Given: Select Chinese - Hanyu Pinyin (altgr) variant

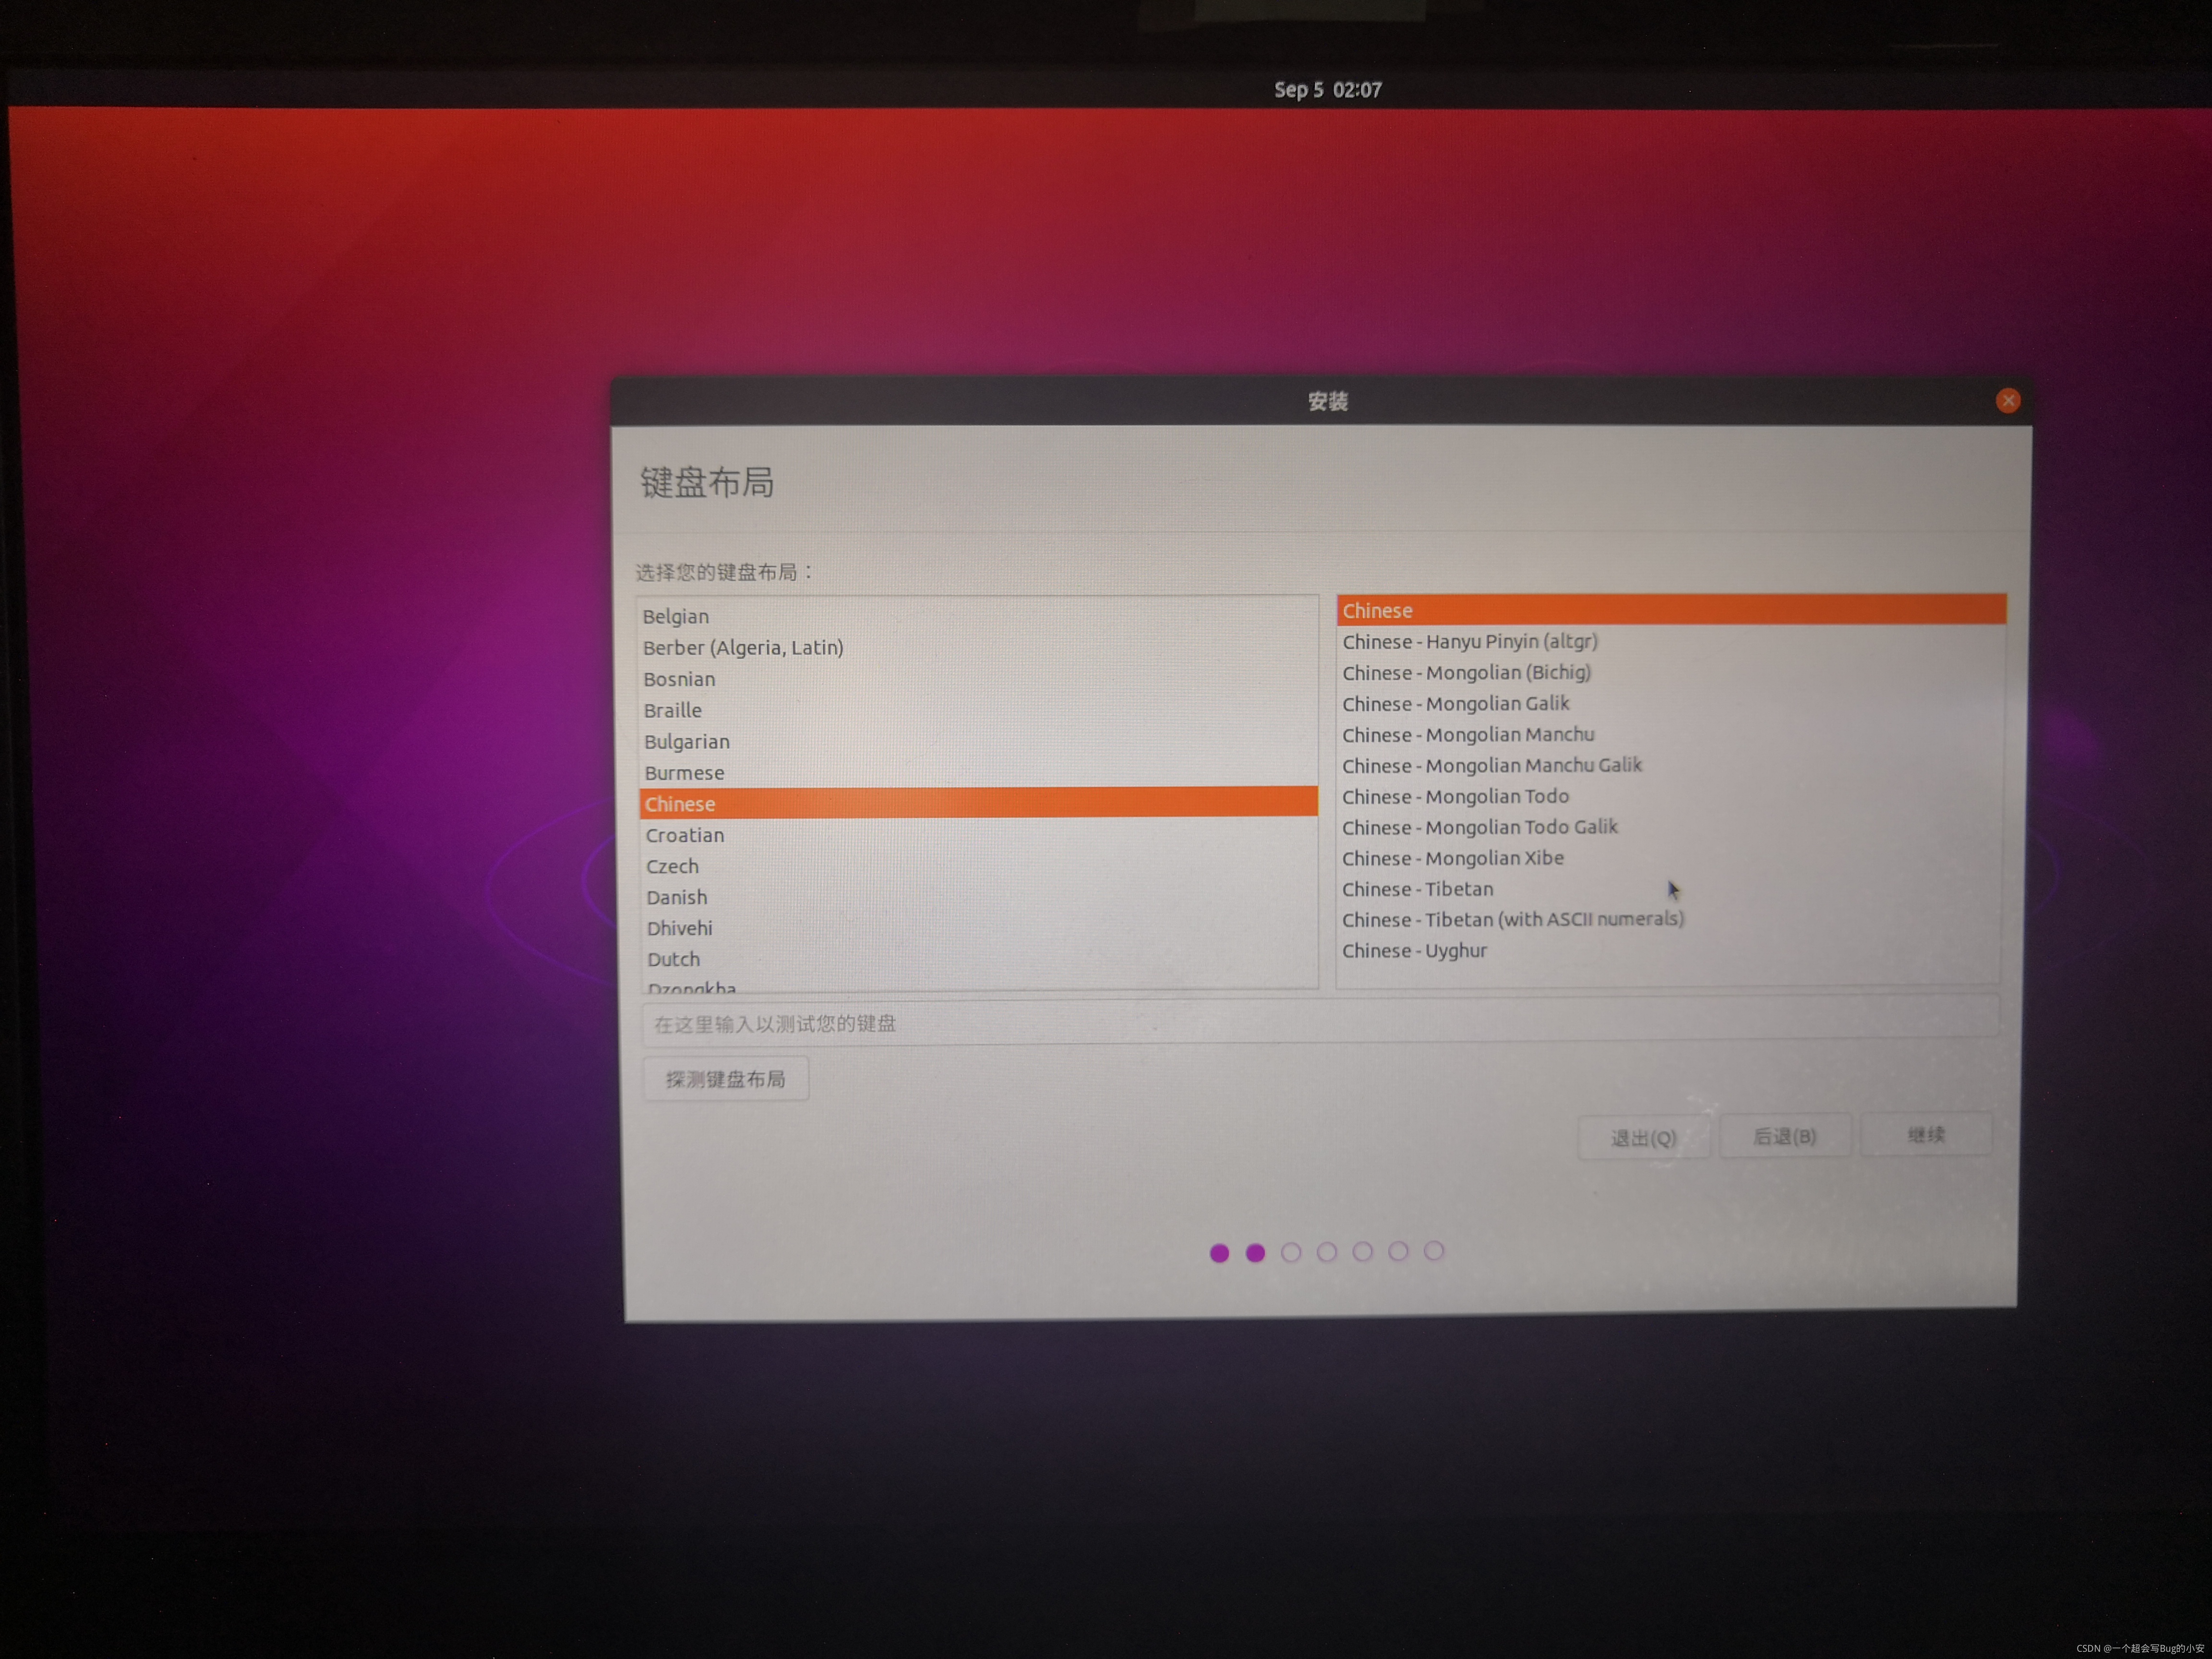Looking at the screenshot, I should 1671,641.
